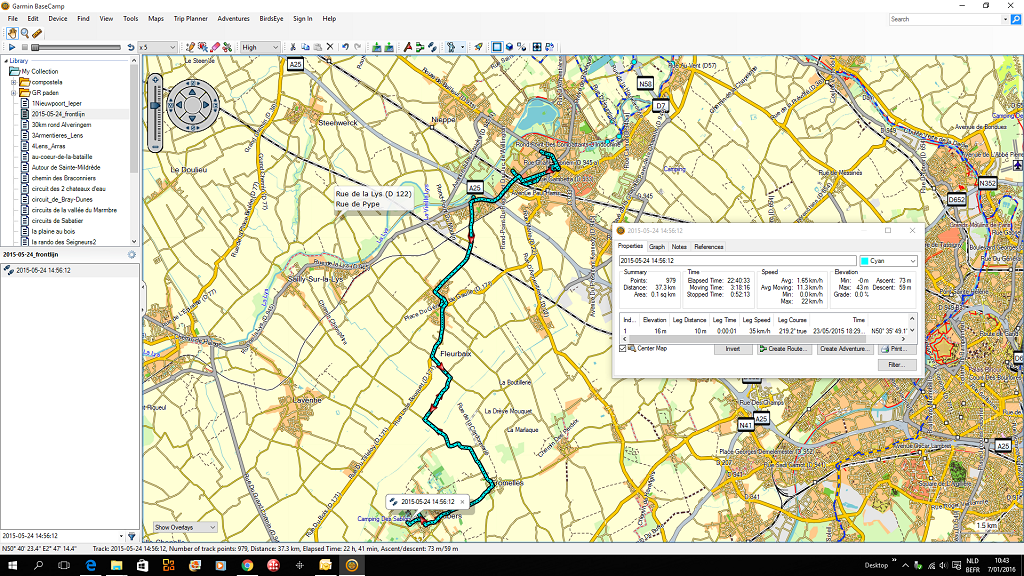Open the File menu

(x=12, y=19)
